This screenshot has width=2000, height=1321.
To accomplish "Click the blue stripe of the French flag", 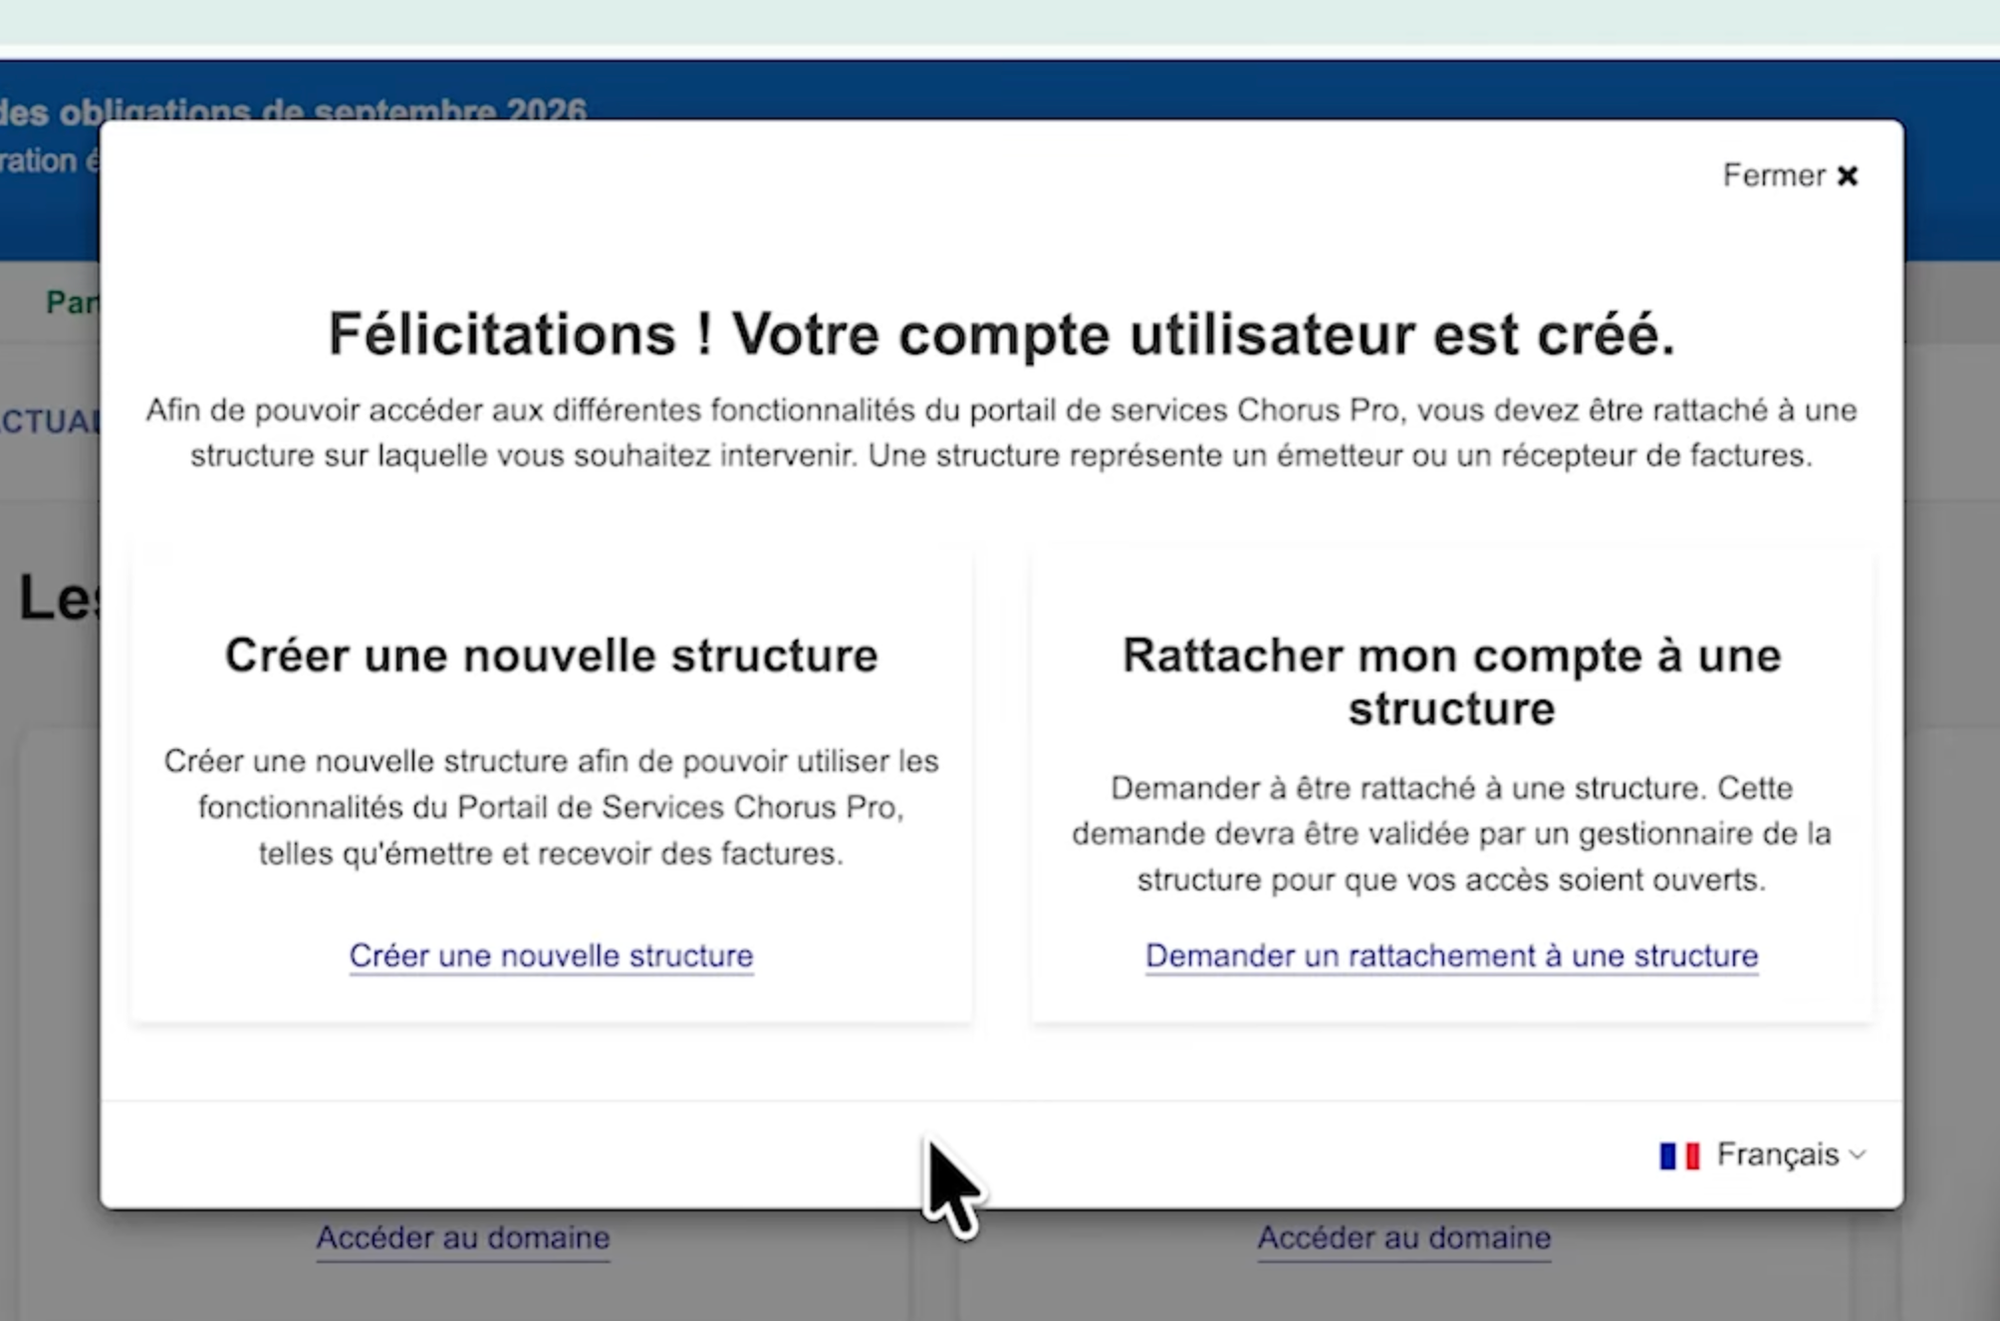I will click(x=1668, y=1155).
